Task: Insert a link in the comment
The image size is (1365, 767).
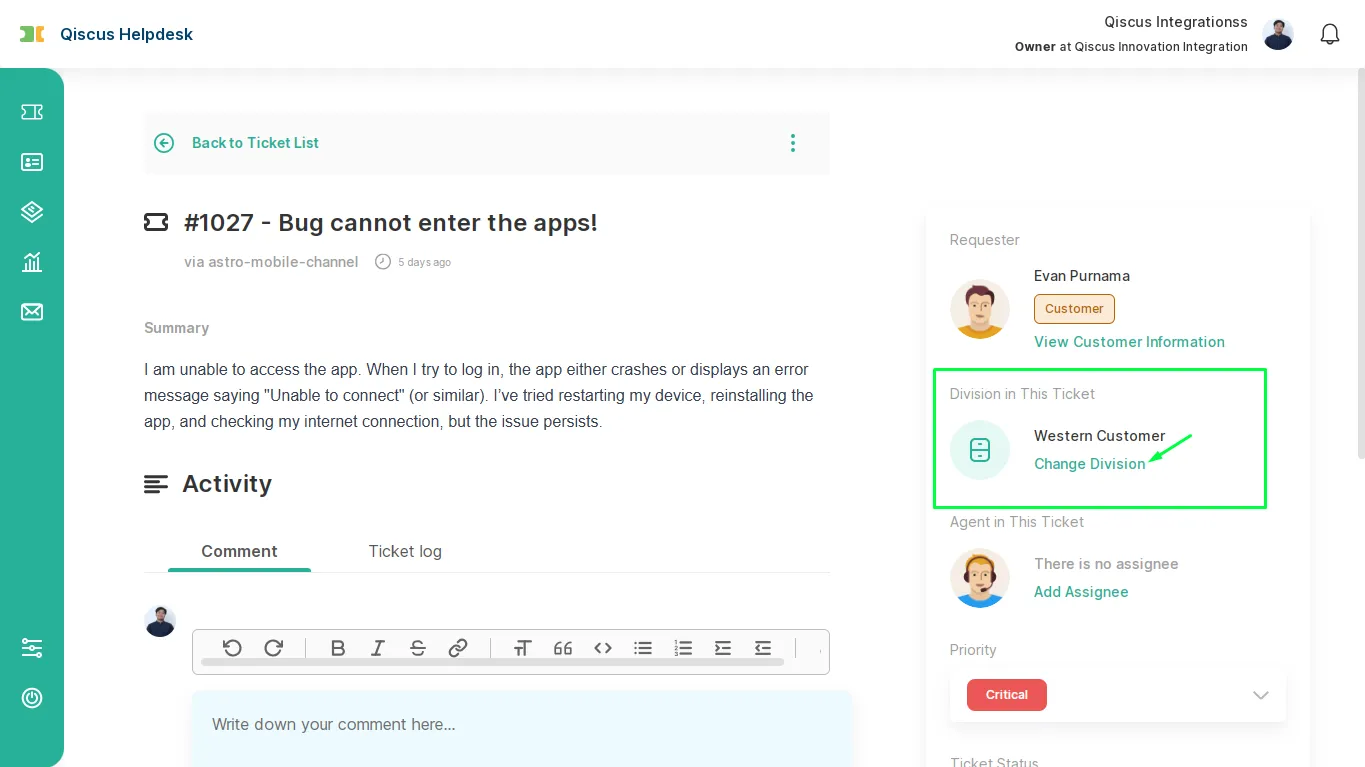Action: coord(458,648)
